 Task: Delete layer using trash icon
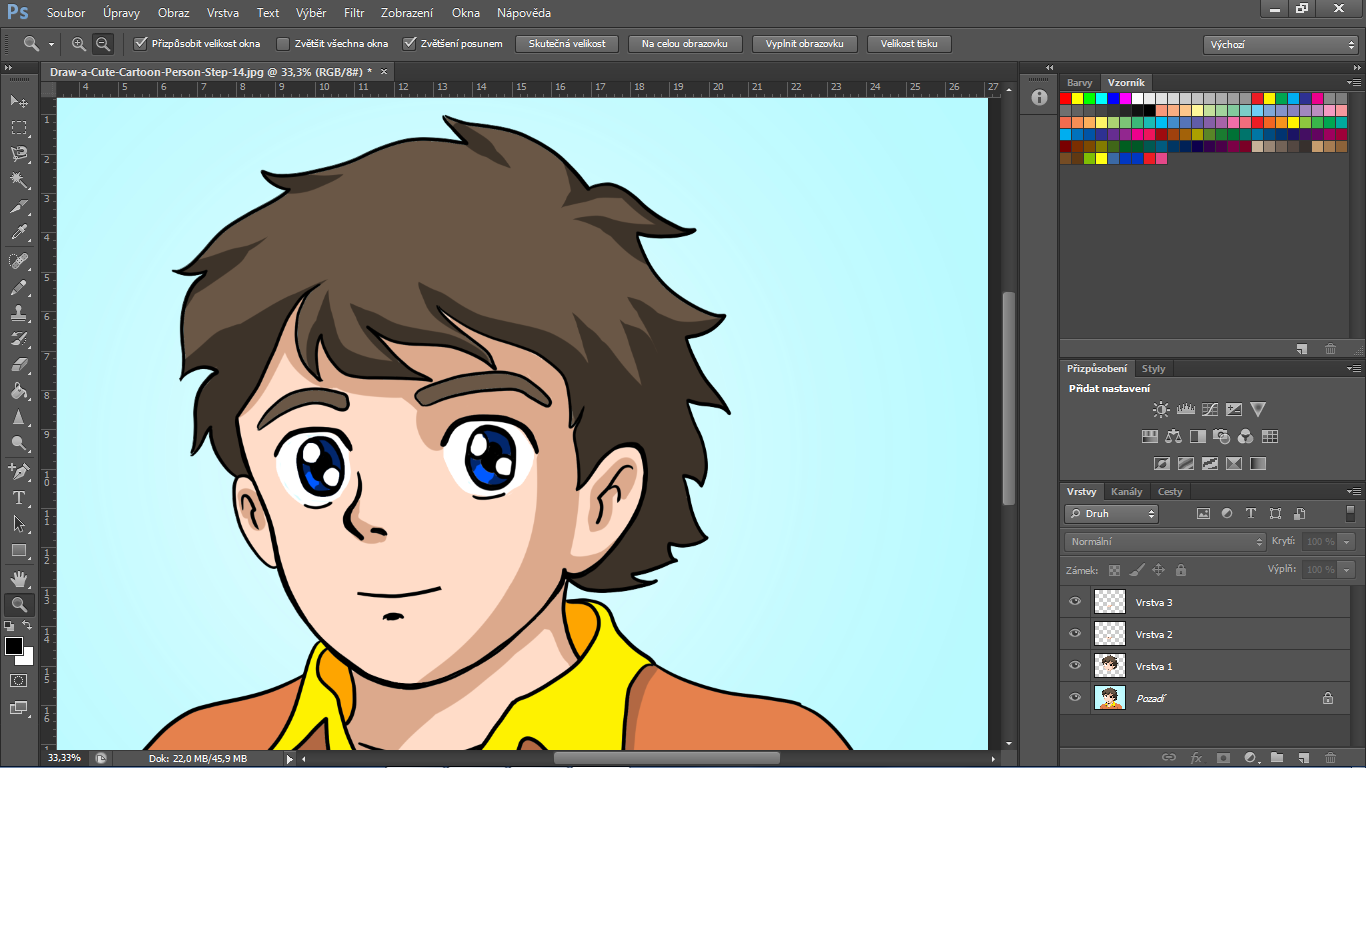coord(1330,758)
